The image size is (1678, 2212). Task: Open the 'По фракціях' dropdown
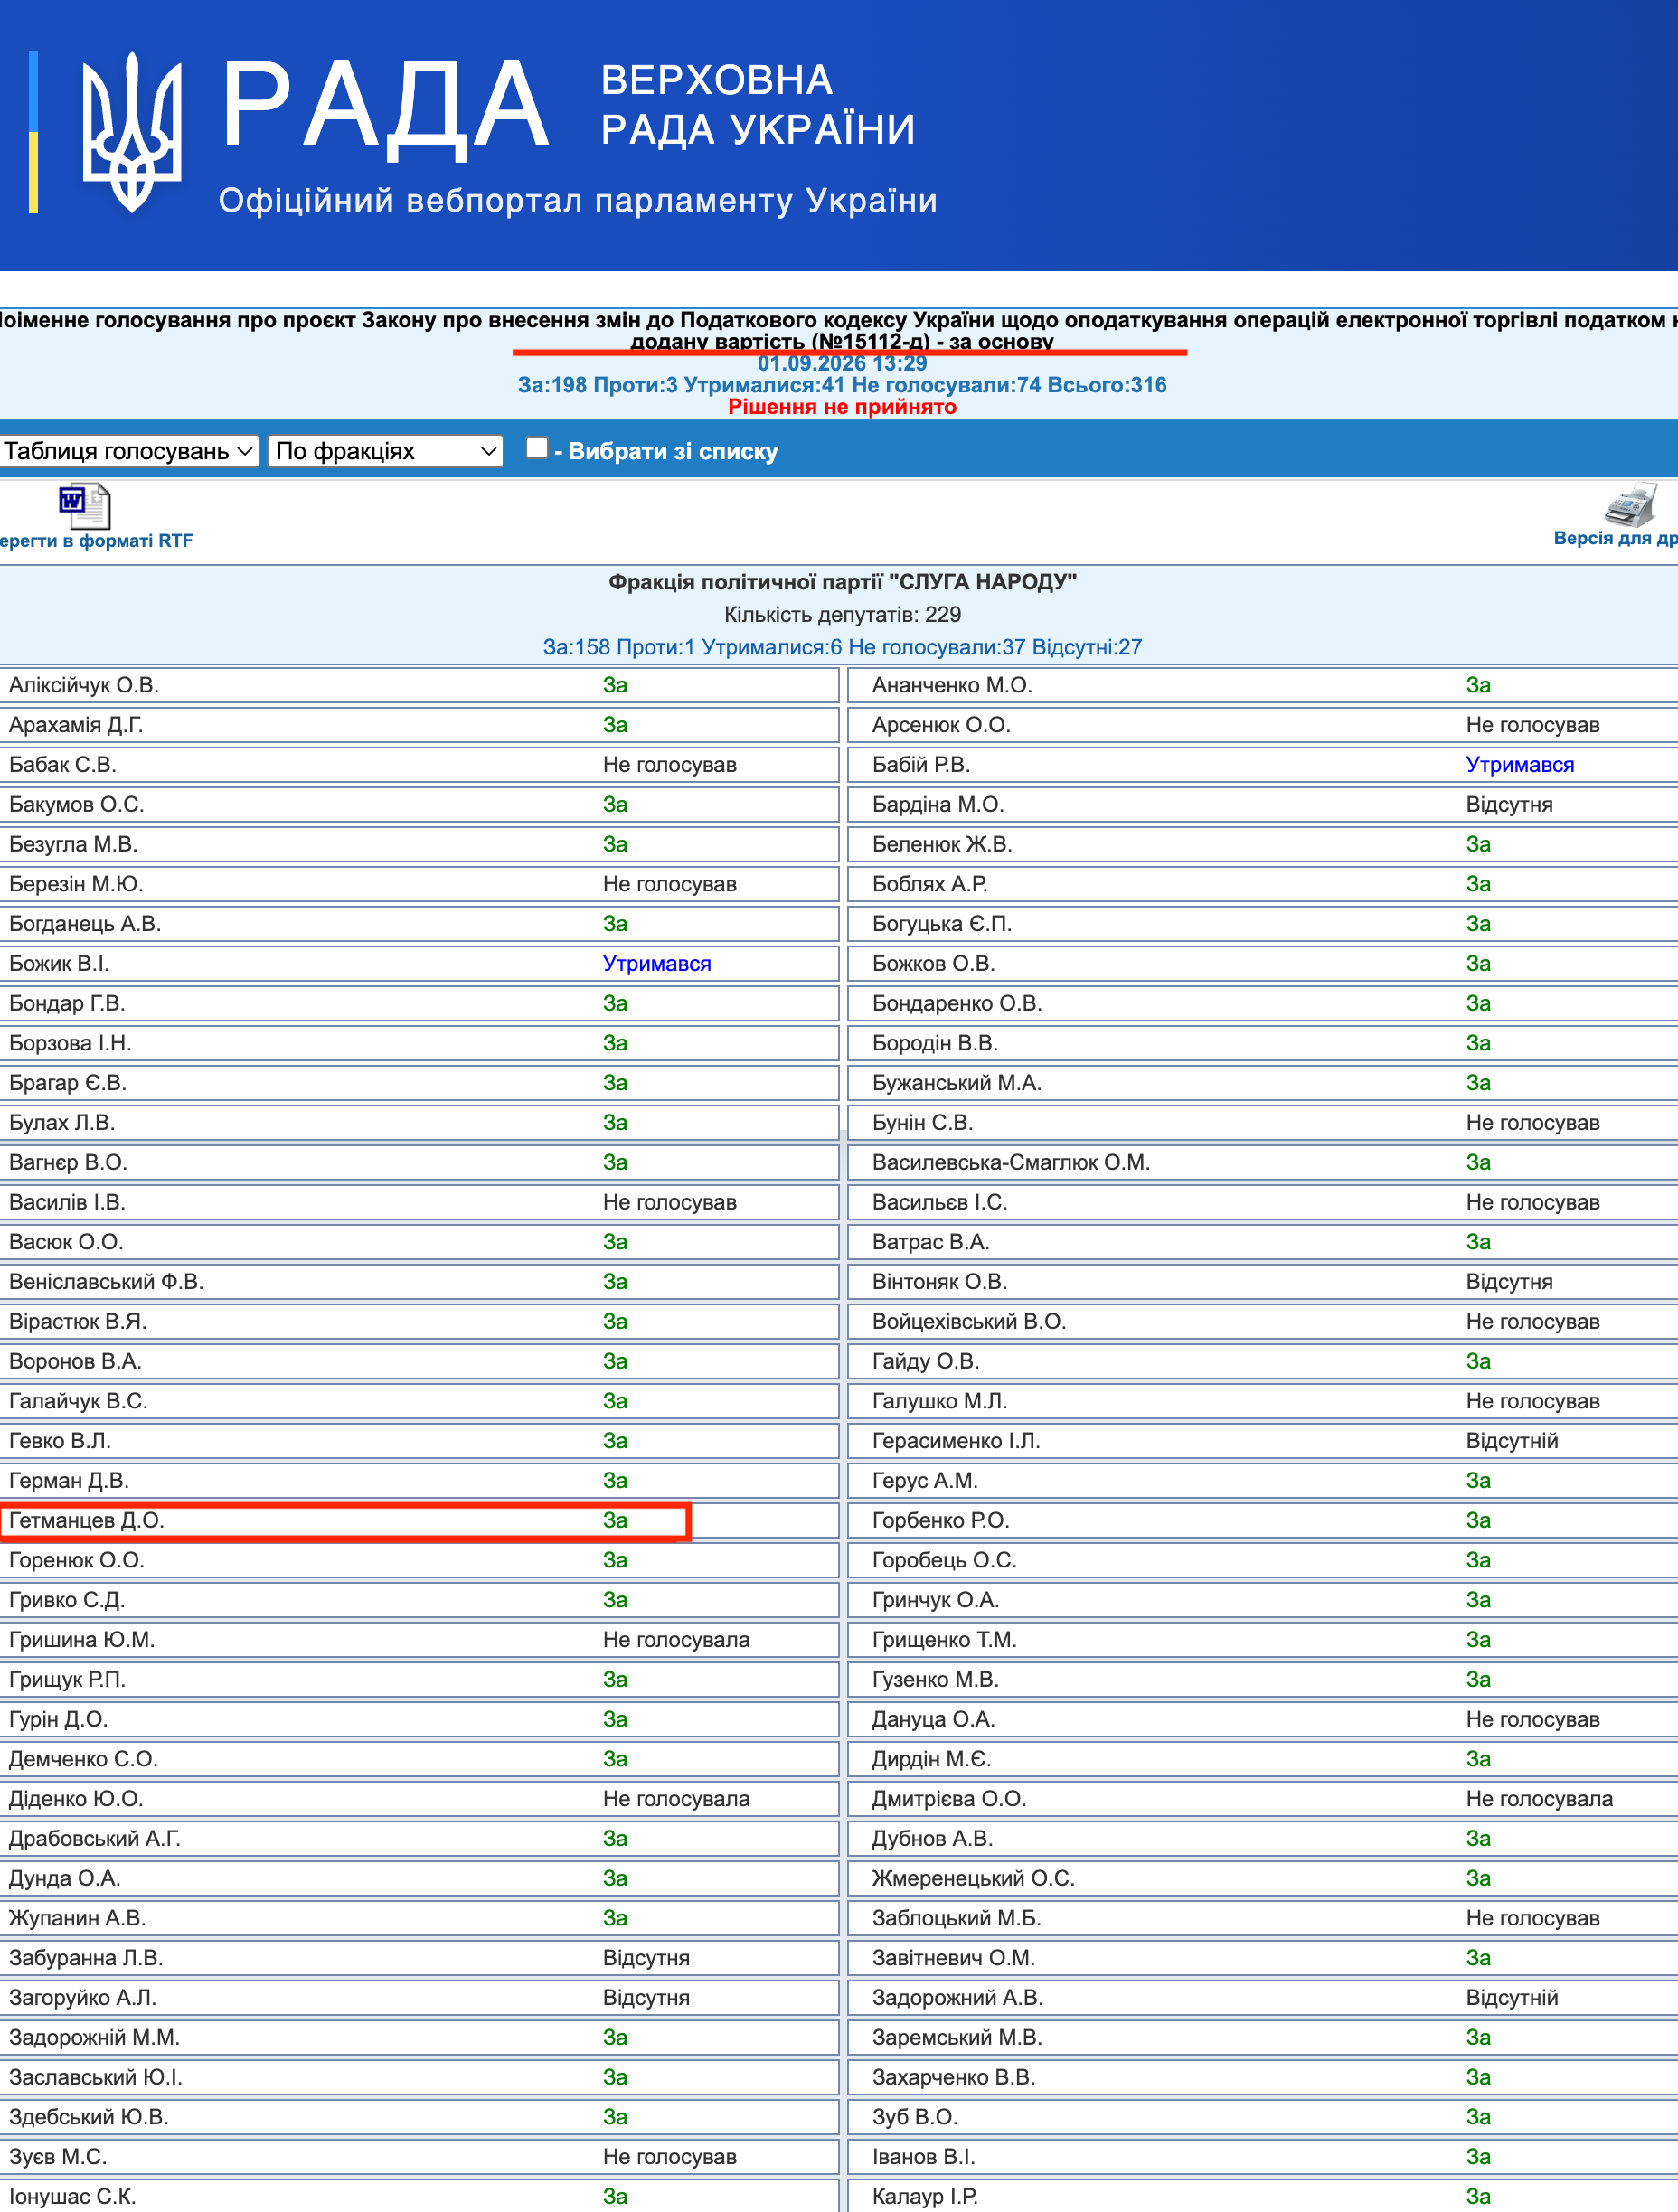(385, 451)
